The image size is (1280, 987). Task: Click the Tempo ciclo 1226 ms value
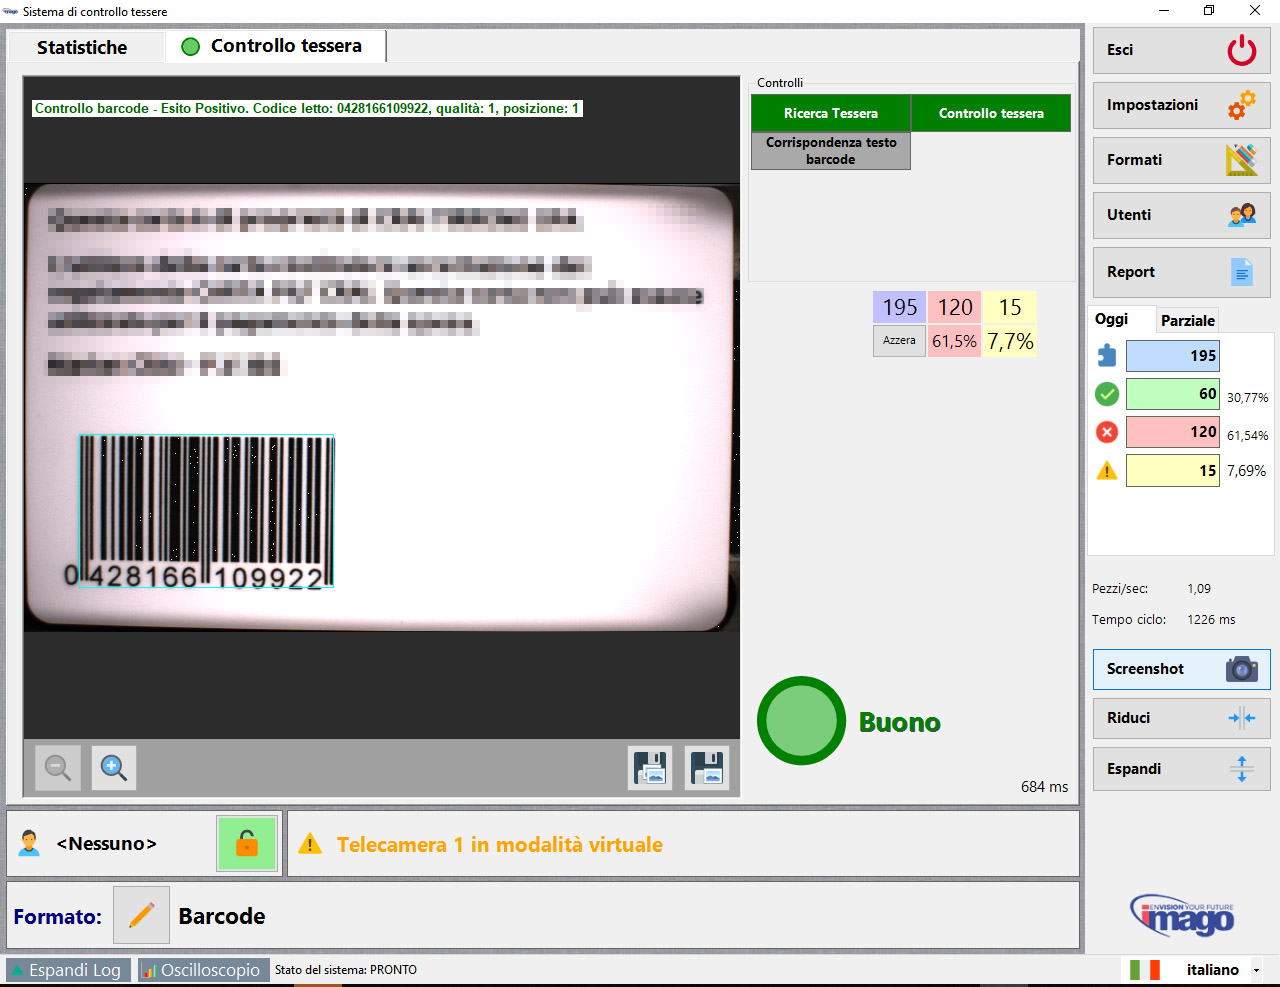coord(1211,620)
